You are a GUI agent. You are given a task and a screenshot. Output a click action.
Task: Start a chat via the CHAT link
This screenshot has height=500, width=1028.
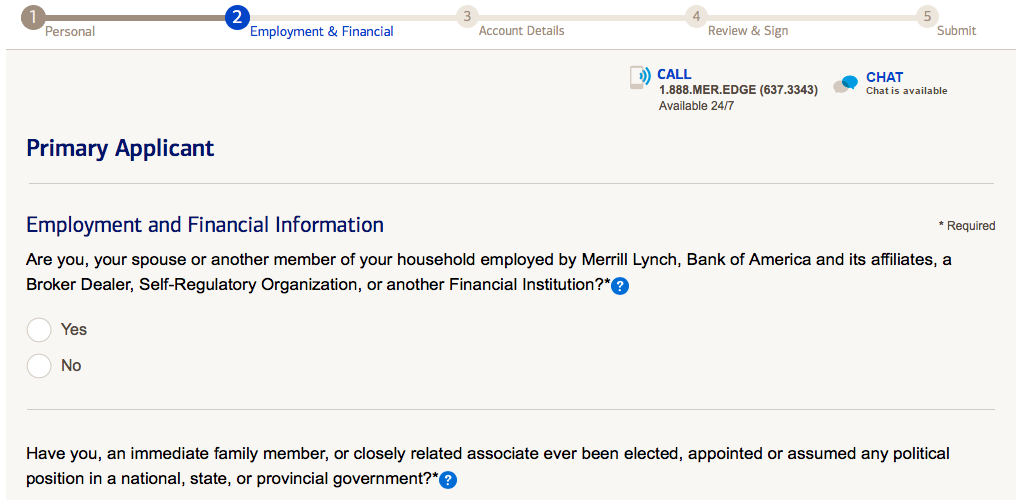pyautogui.click(x=884, y=77)
